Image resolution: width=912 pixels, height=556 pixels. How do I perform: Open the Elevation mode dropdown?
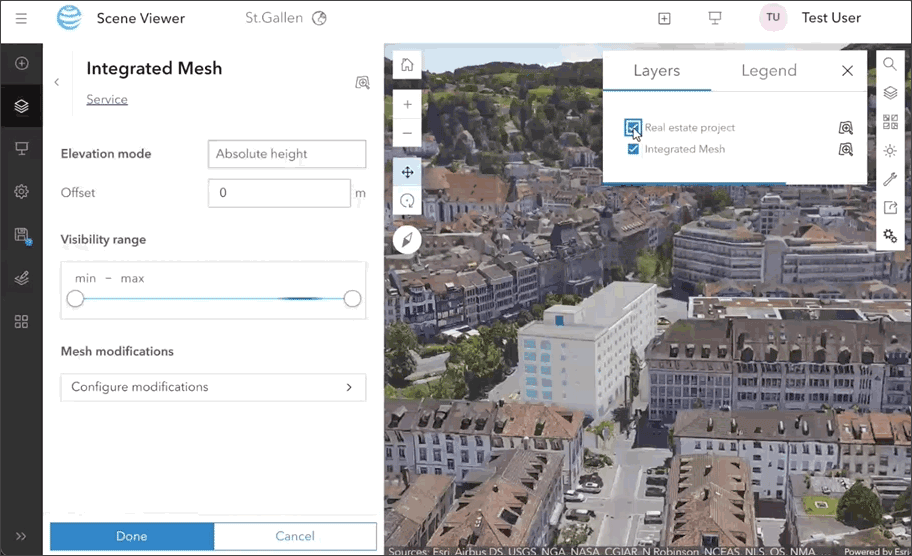pyautogui.click(x=287, y=154)
